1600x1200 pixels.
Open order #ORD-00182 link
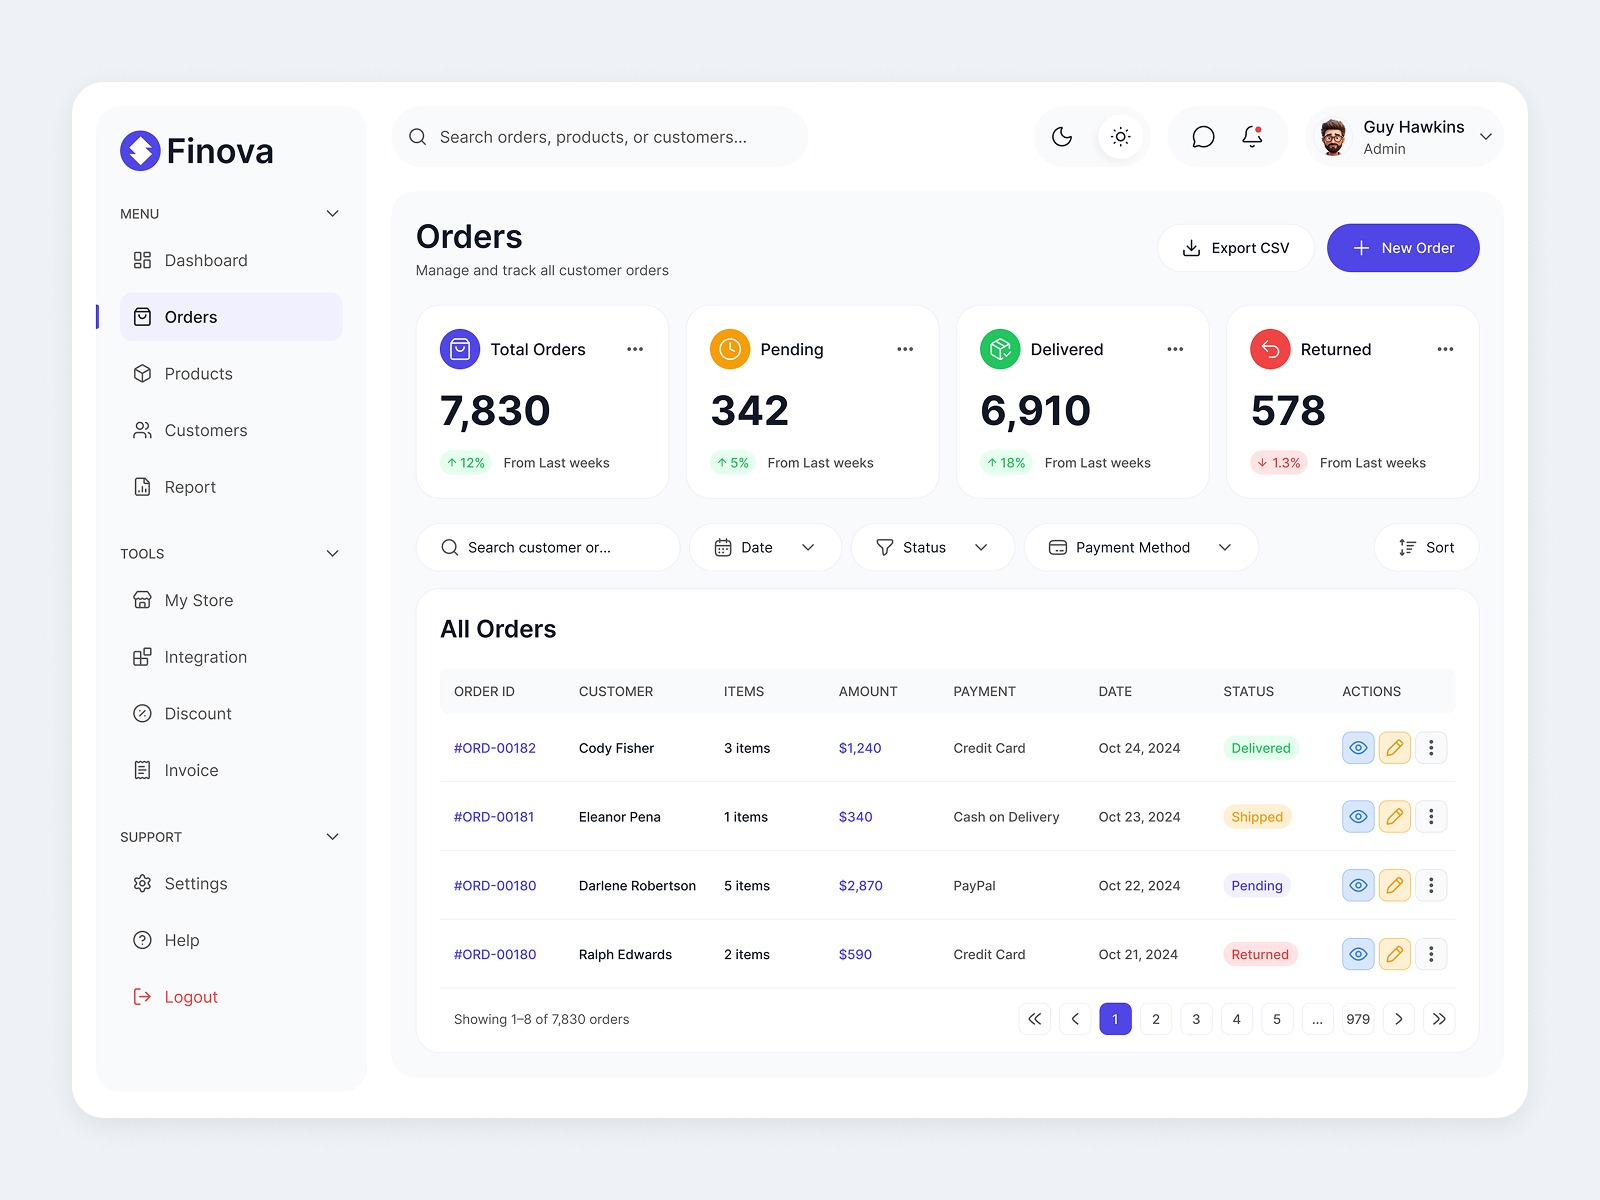495,748
